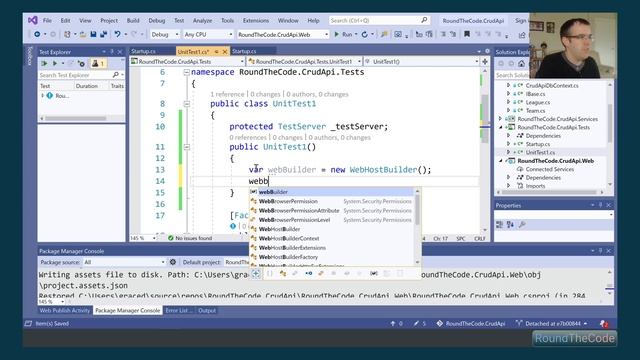Switch to the Output tab
The height and width of the screenshot is (360, 640).
207,310
